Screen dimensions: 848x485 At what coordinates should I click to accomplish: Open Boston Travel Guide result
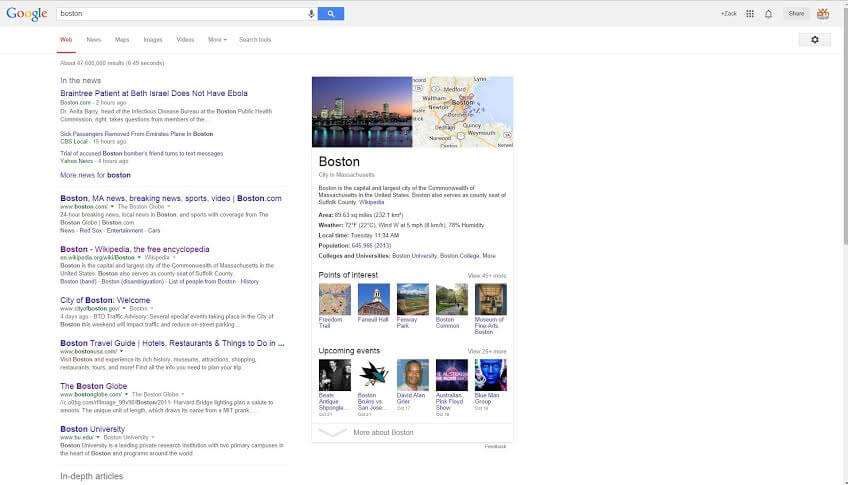point(173,343)
